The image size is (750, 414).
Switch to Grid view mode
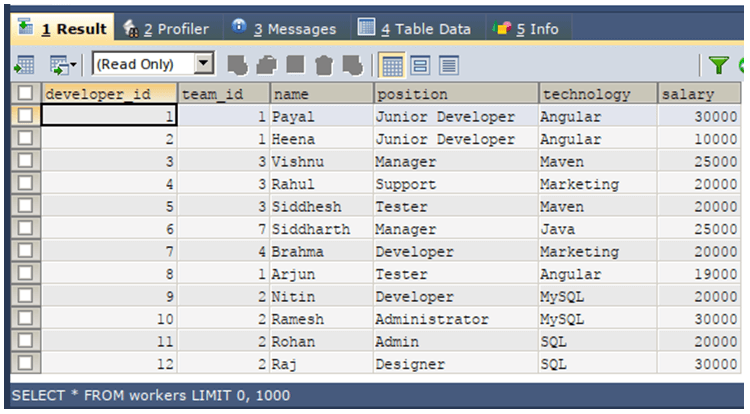click(392, 65)
